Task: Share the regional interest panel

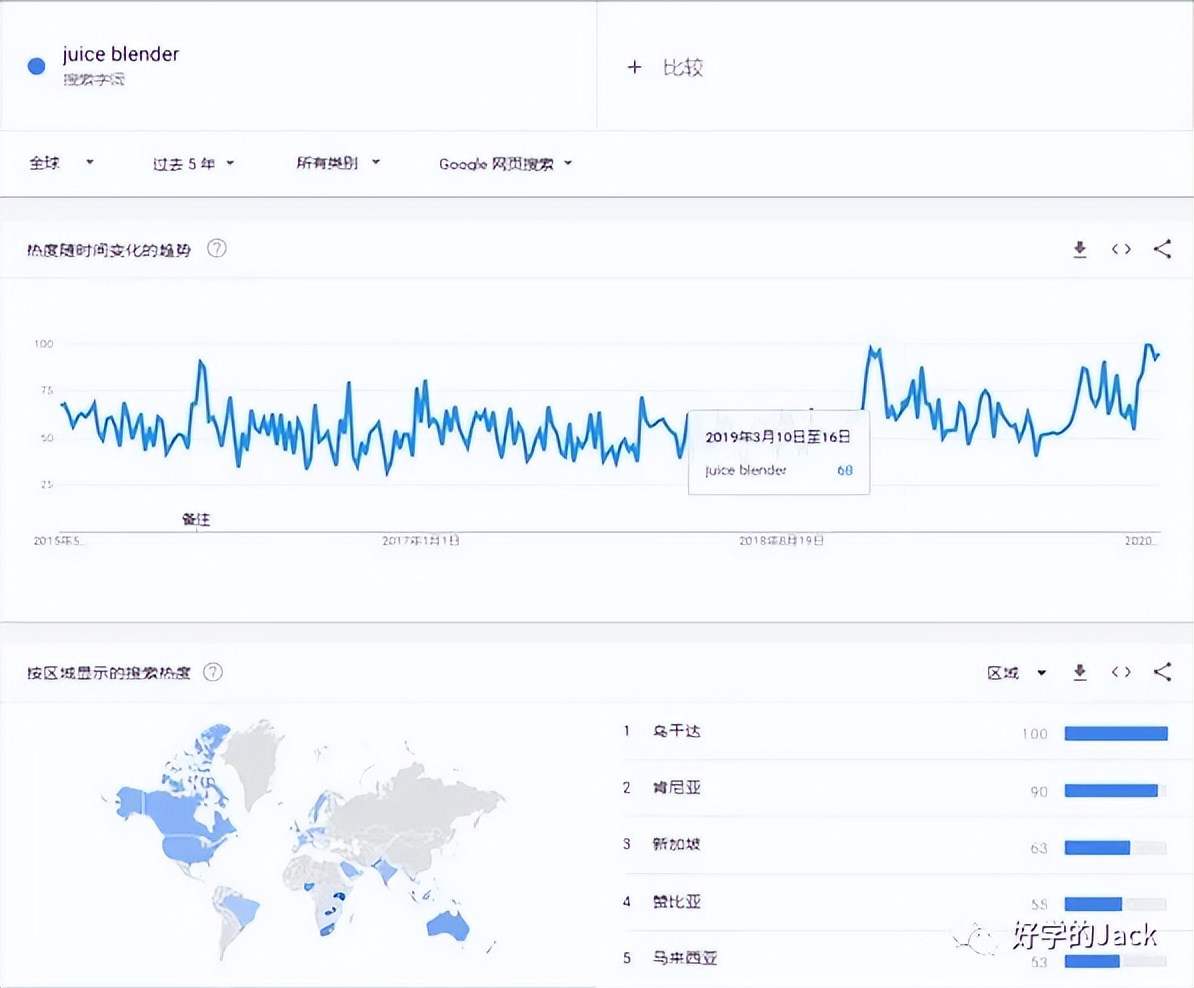Action: (x=1162, y=673)
